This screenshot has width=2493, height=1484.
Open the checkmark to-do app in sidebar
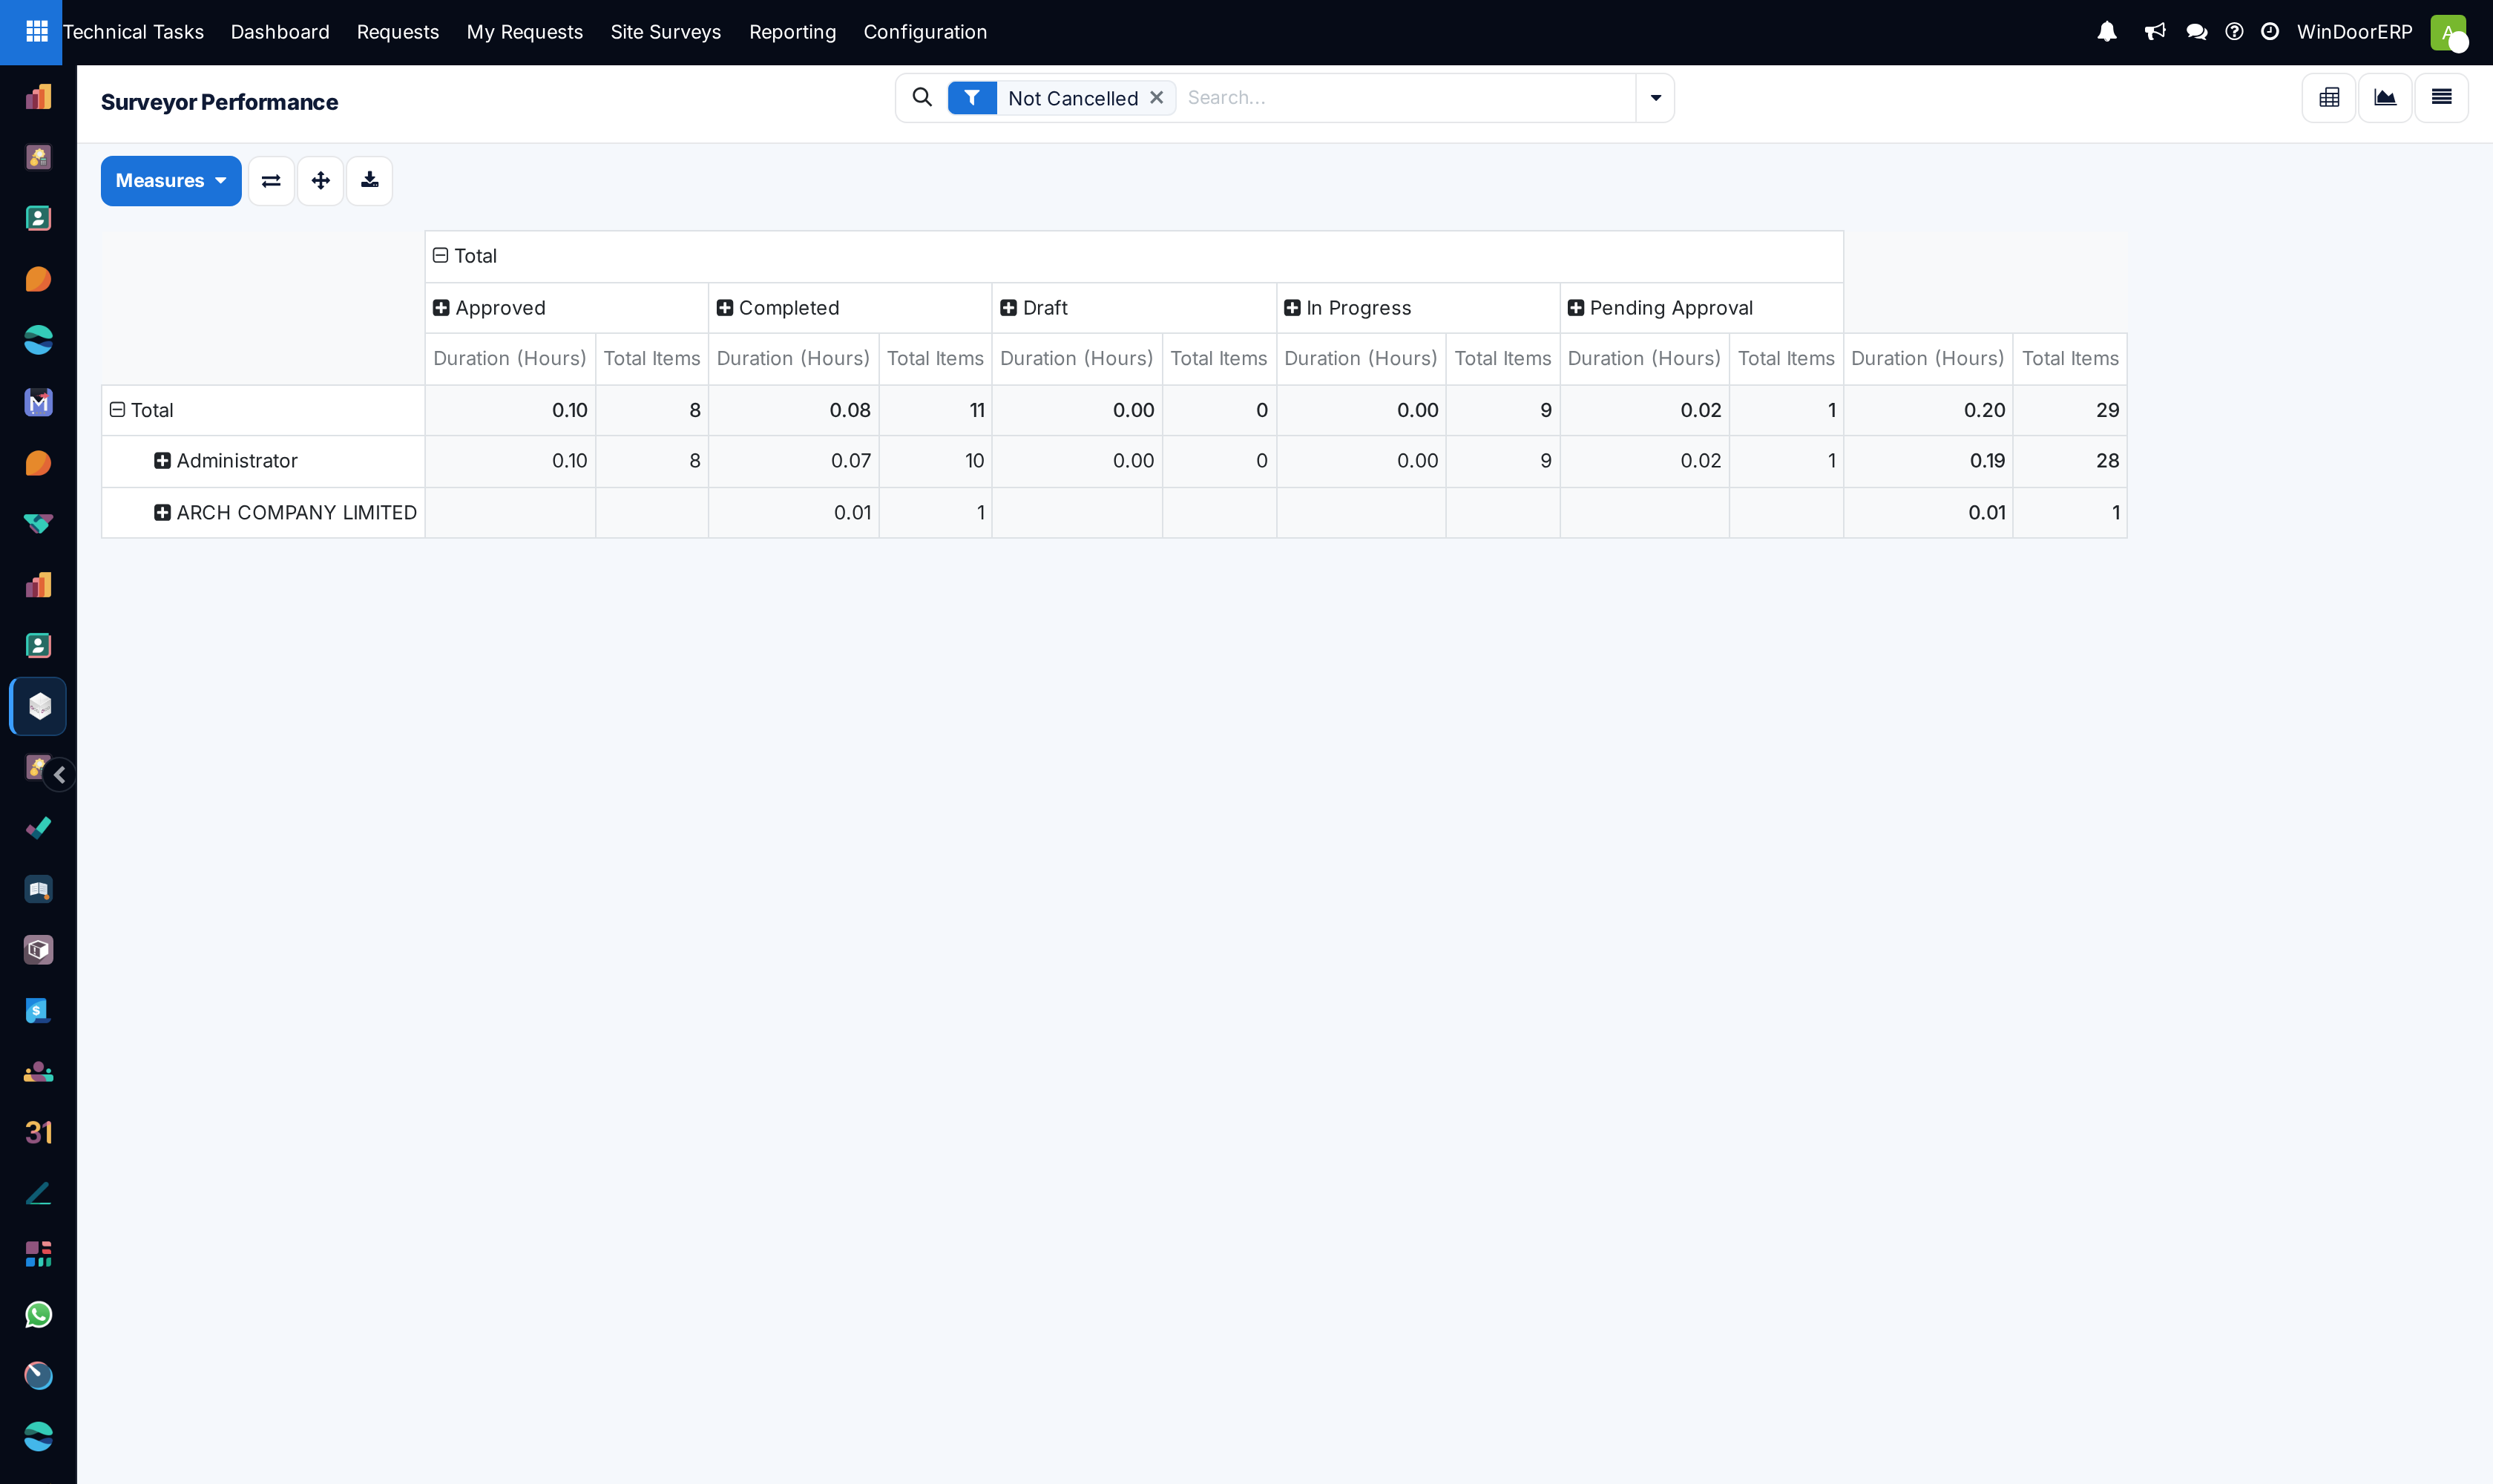[38, 828]
